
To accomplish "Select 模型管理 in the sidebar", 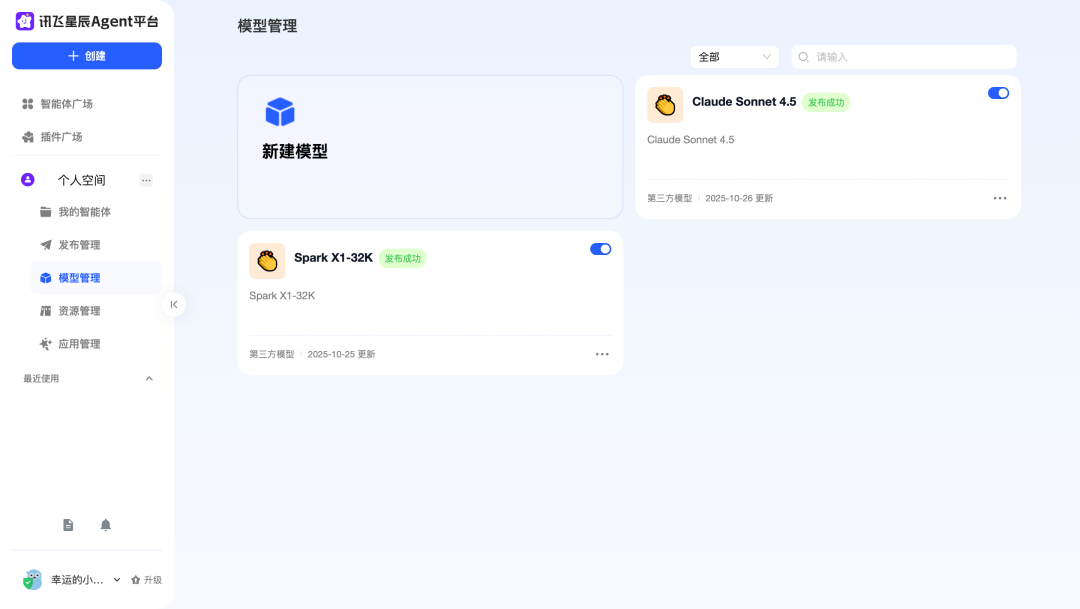I will click(x=96, y=278).
